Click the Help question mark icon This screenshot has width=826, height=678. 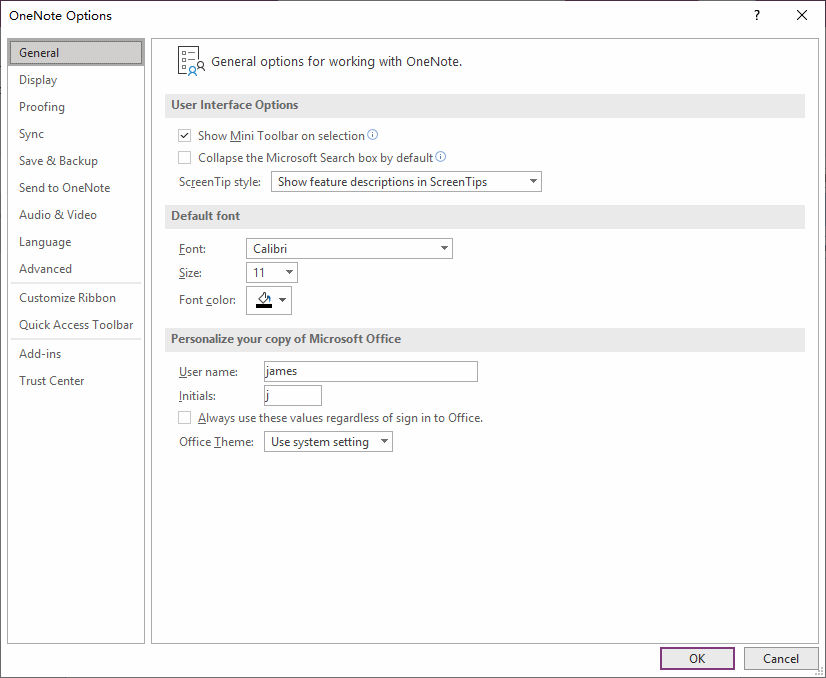click(x=756, y=15)
